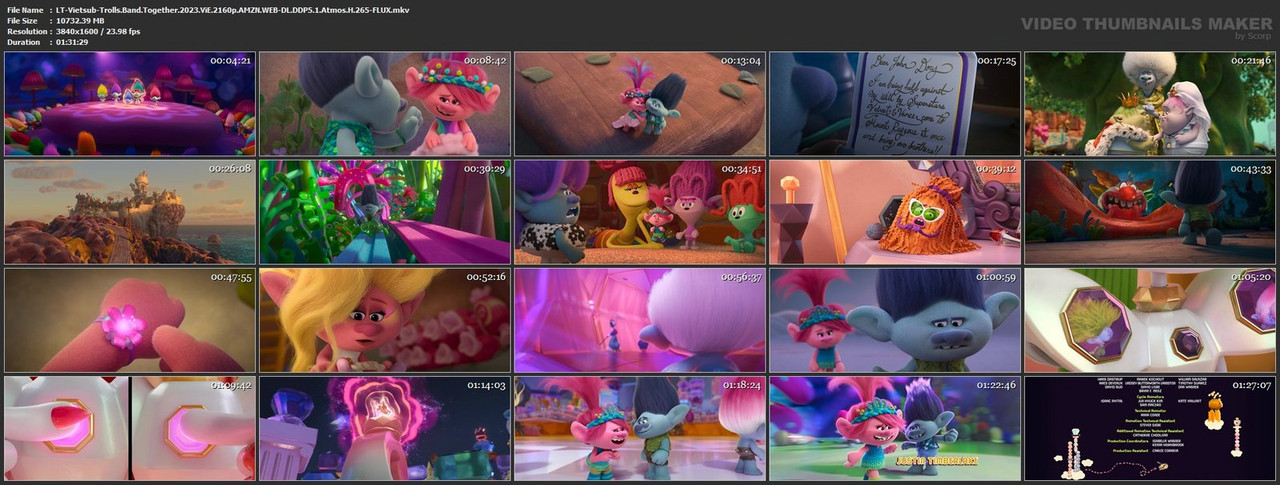1280x485 pixels.
Task: Select the thumbnail at 00:08:42
Action: tap(385, 104)
